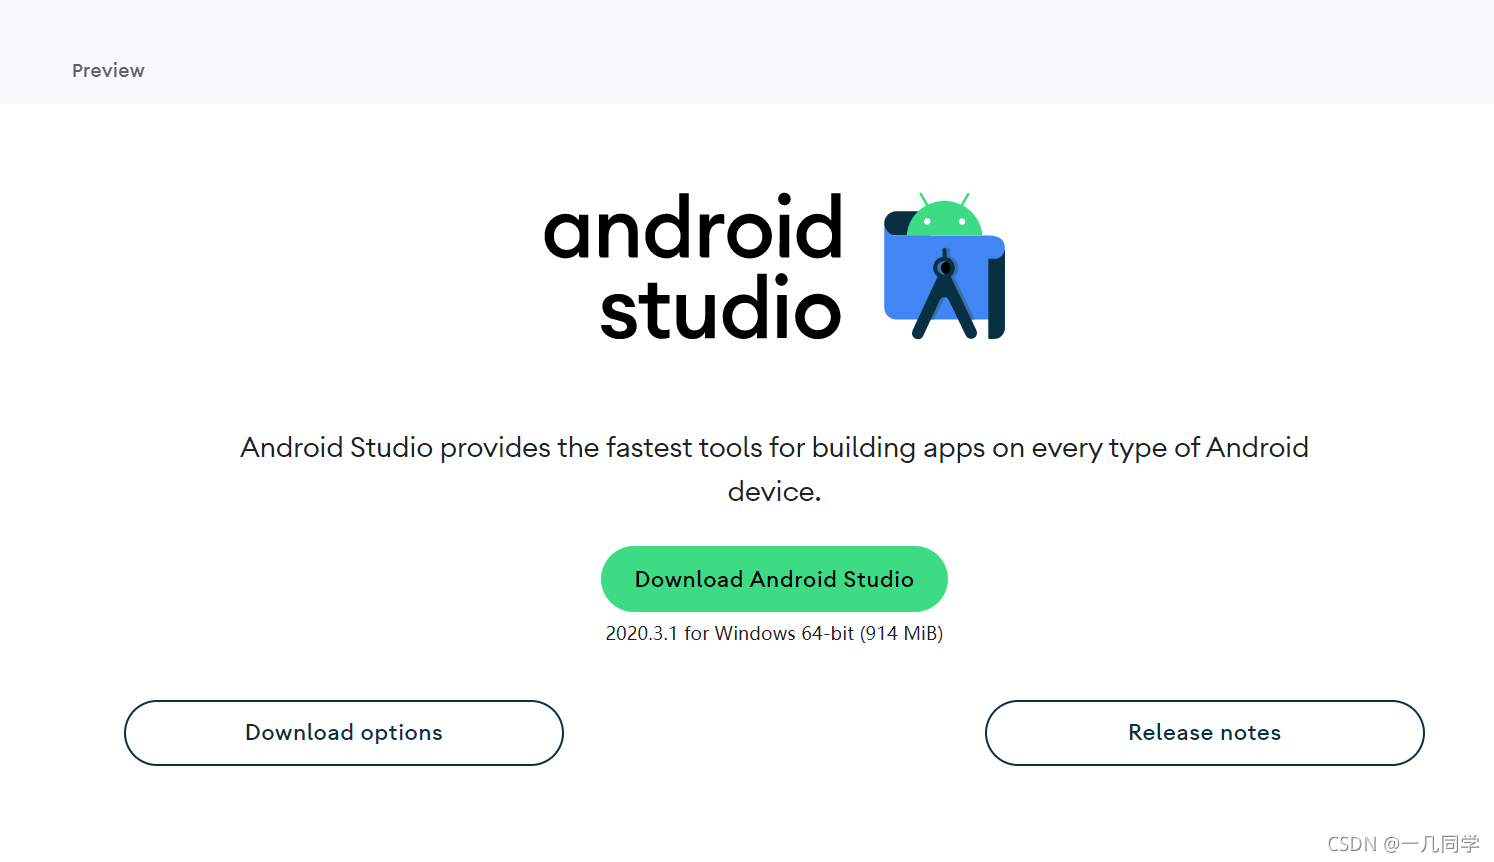
Task: Switch to the Preview tab
Action: (x=108, y=71)
